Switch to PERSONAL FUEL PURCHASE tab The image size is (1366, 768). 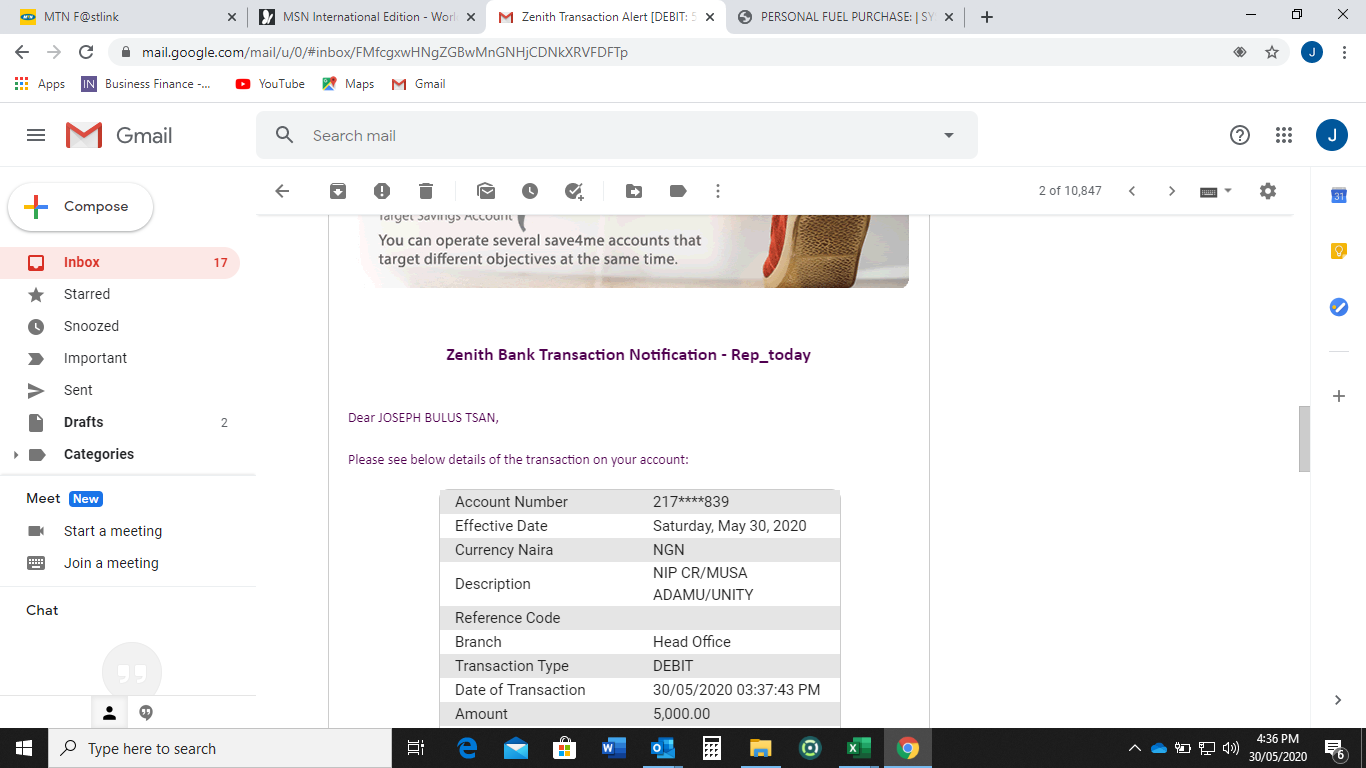845,17
